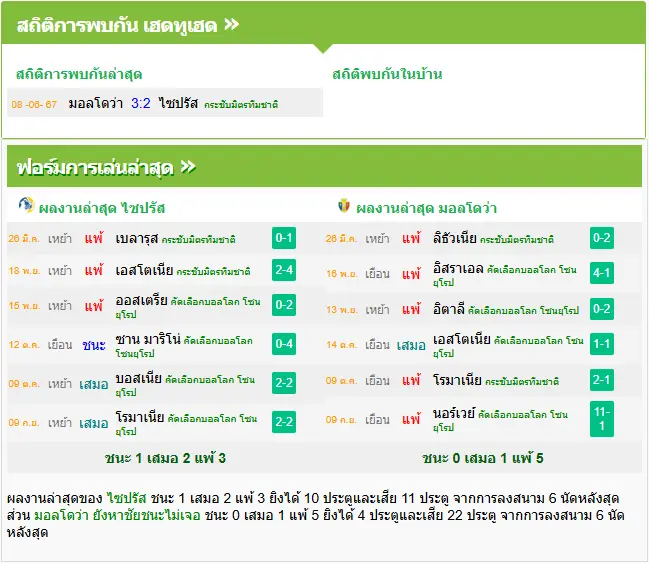Select the 2-4 score badge for เอสโตเนีย

(284, 270)
